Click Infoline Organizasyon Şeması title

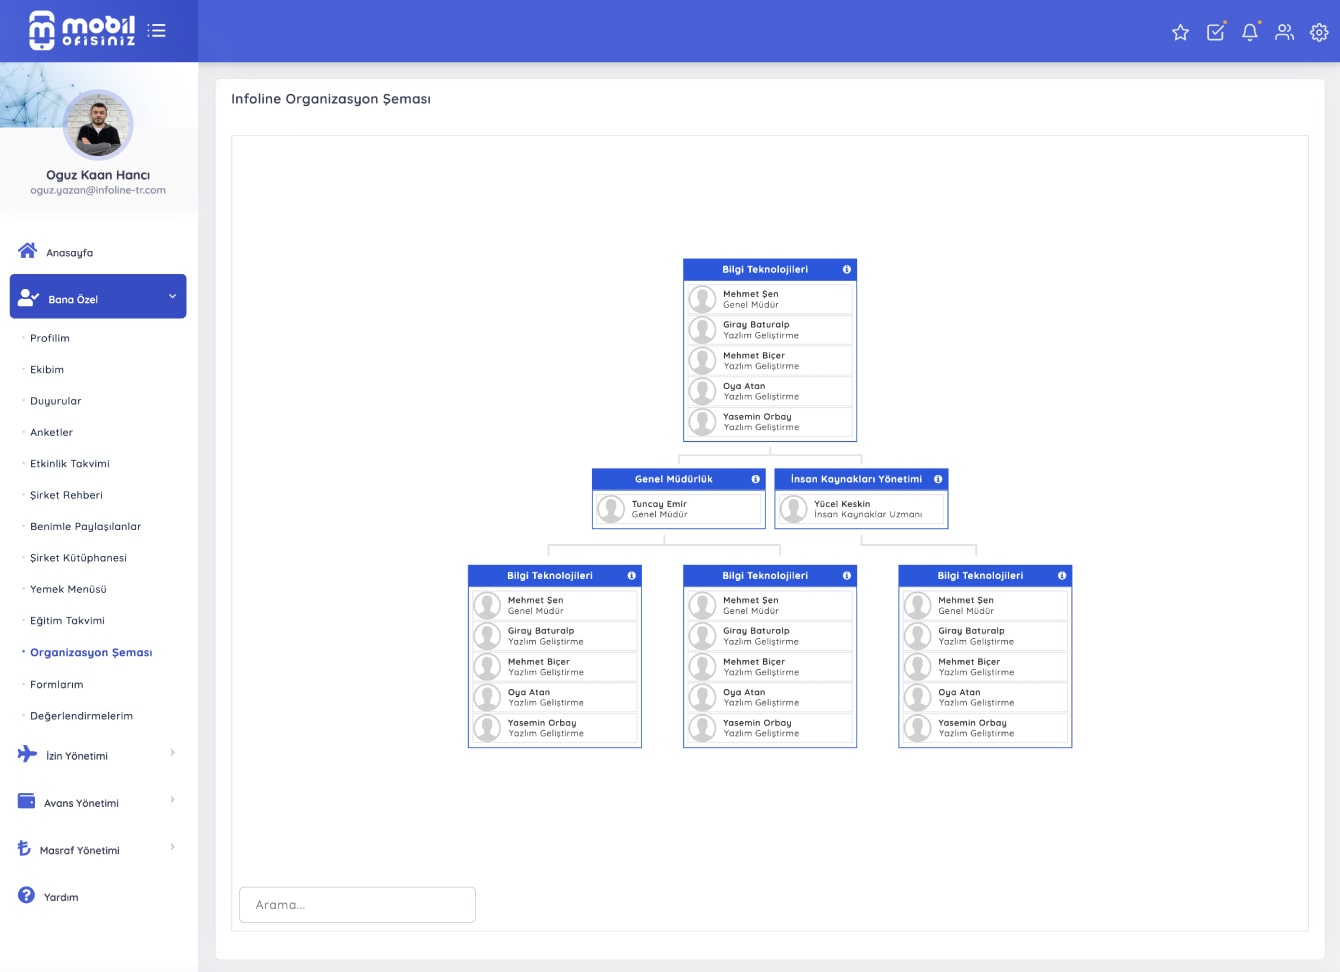[x=331, y=99]
